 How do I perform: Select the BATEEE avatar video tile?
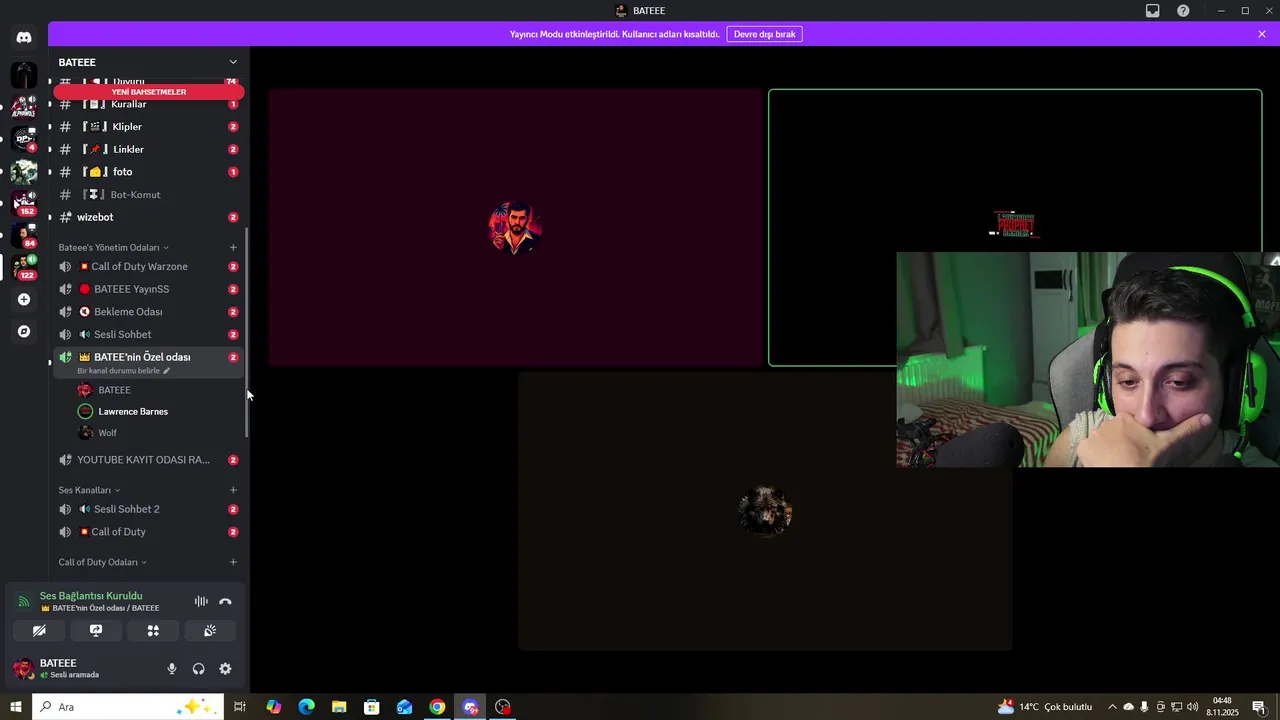point(515,228)
